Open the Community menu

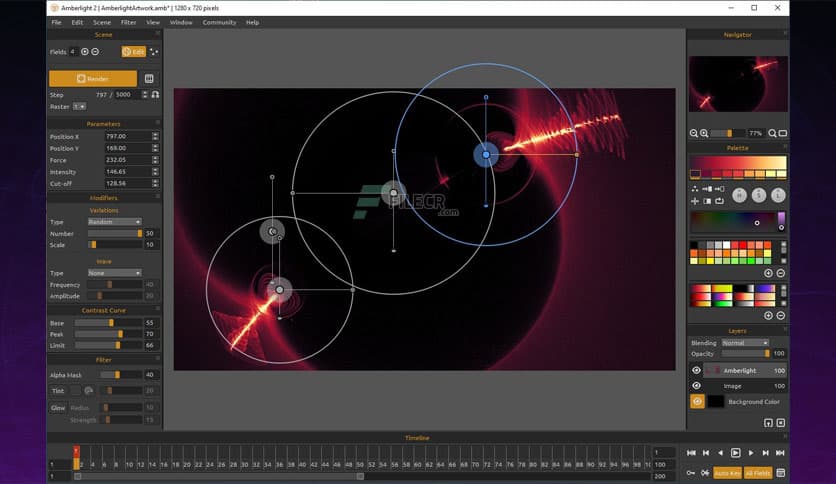pos(219,22)
